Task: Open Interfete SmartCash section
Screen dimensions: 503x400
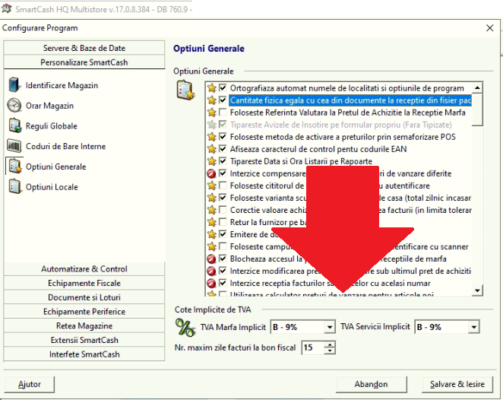Action: (x=84, y=354)
